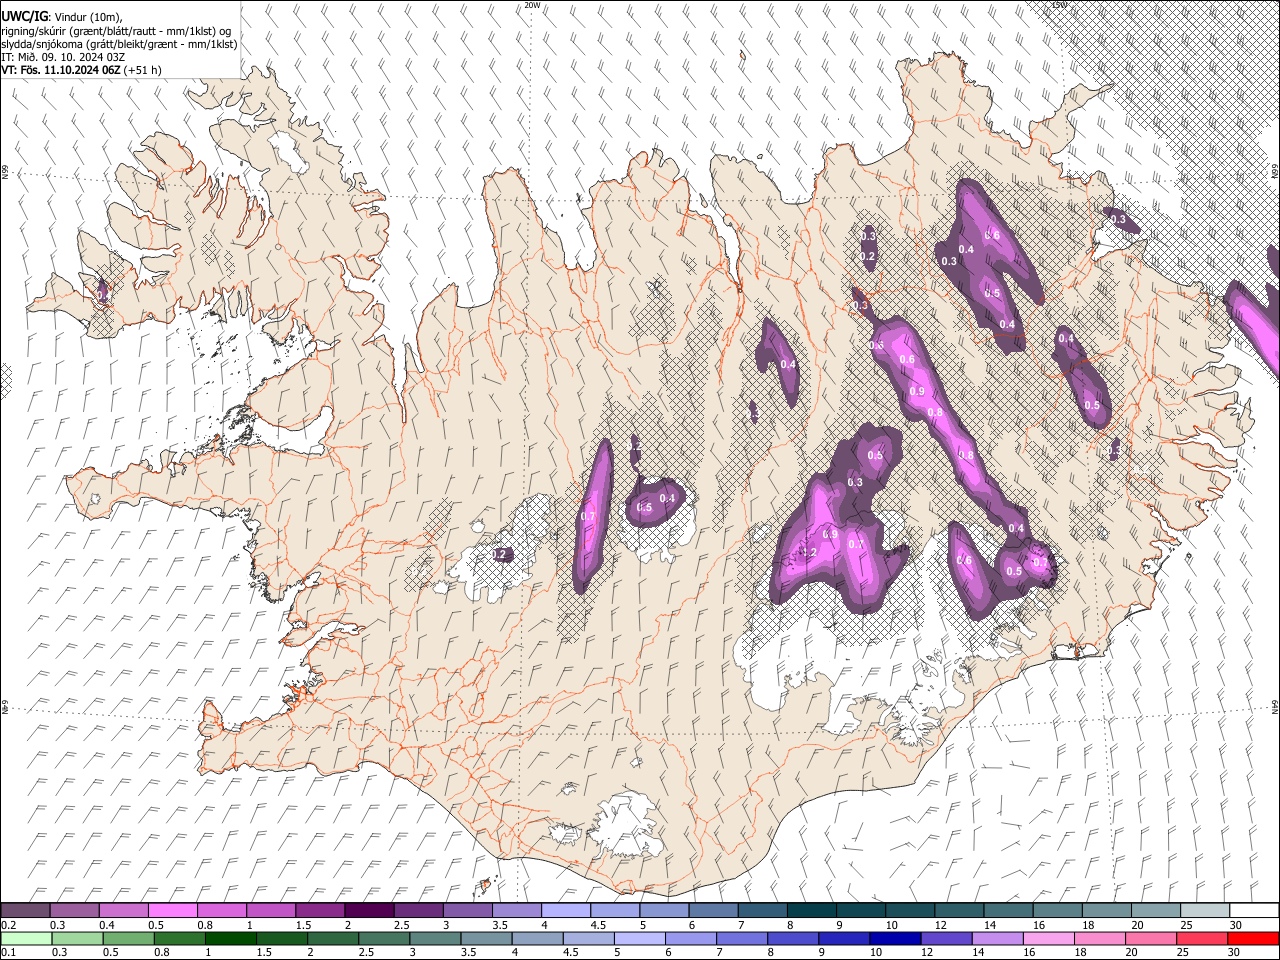Viewport: 1280px width, 960px height.
Task: Click '4.5' label in upper legend scale
Action: tap(598, 925)
